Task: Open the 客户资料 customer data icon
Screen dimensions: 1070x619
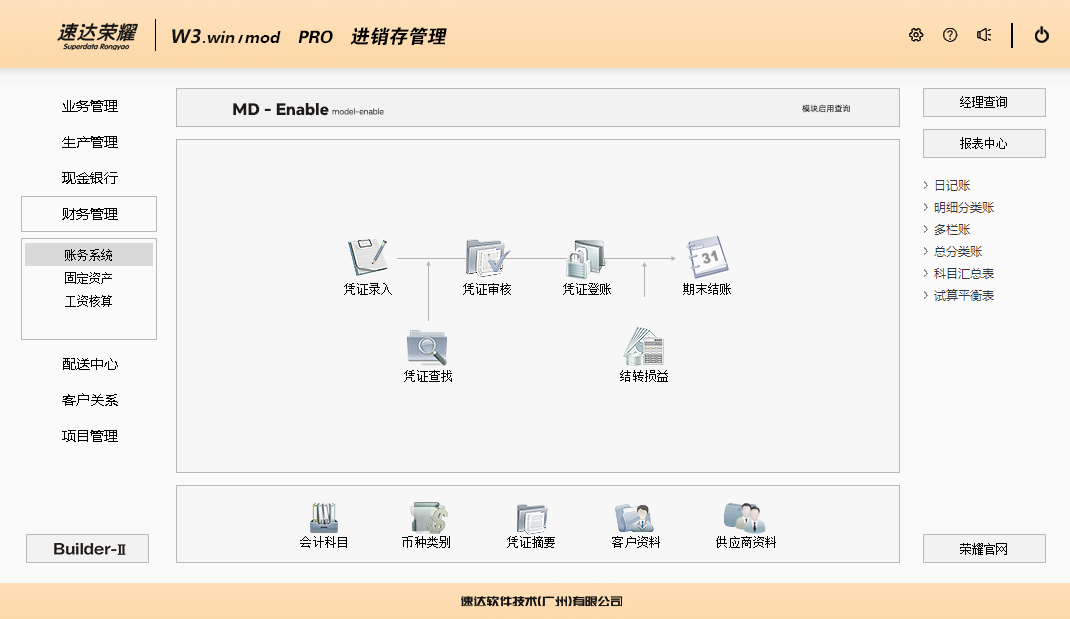Action: [635, 518]
